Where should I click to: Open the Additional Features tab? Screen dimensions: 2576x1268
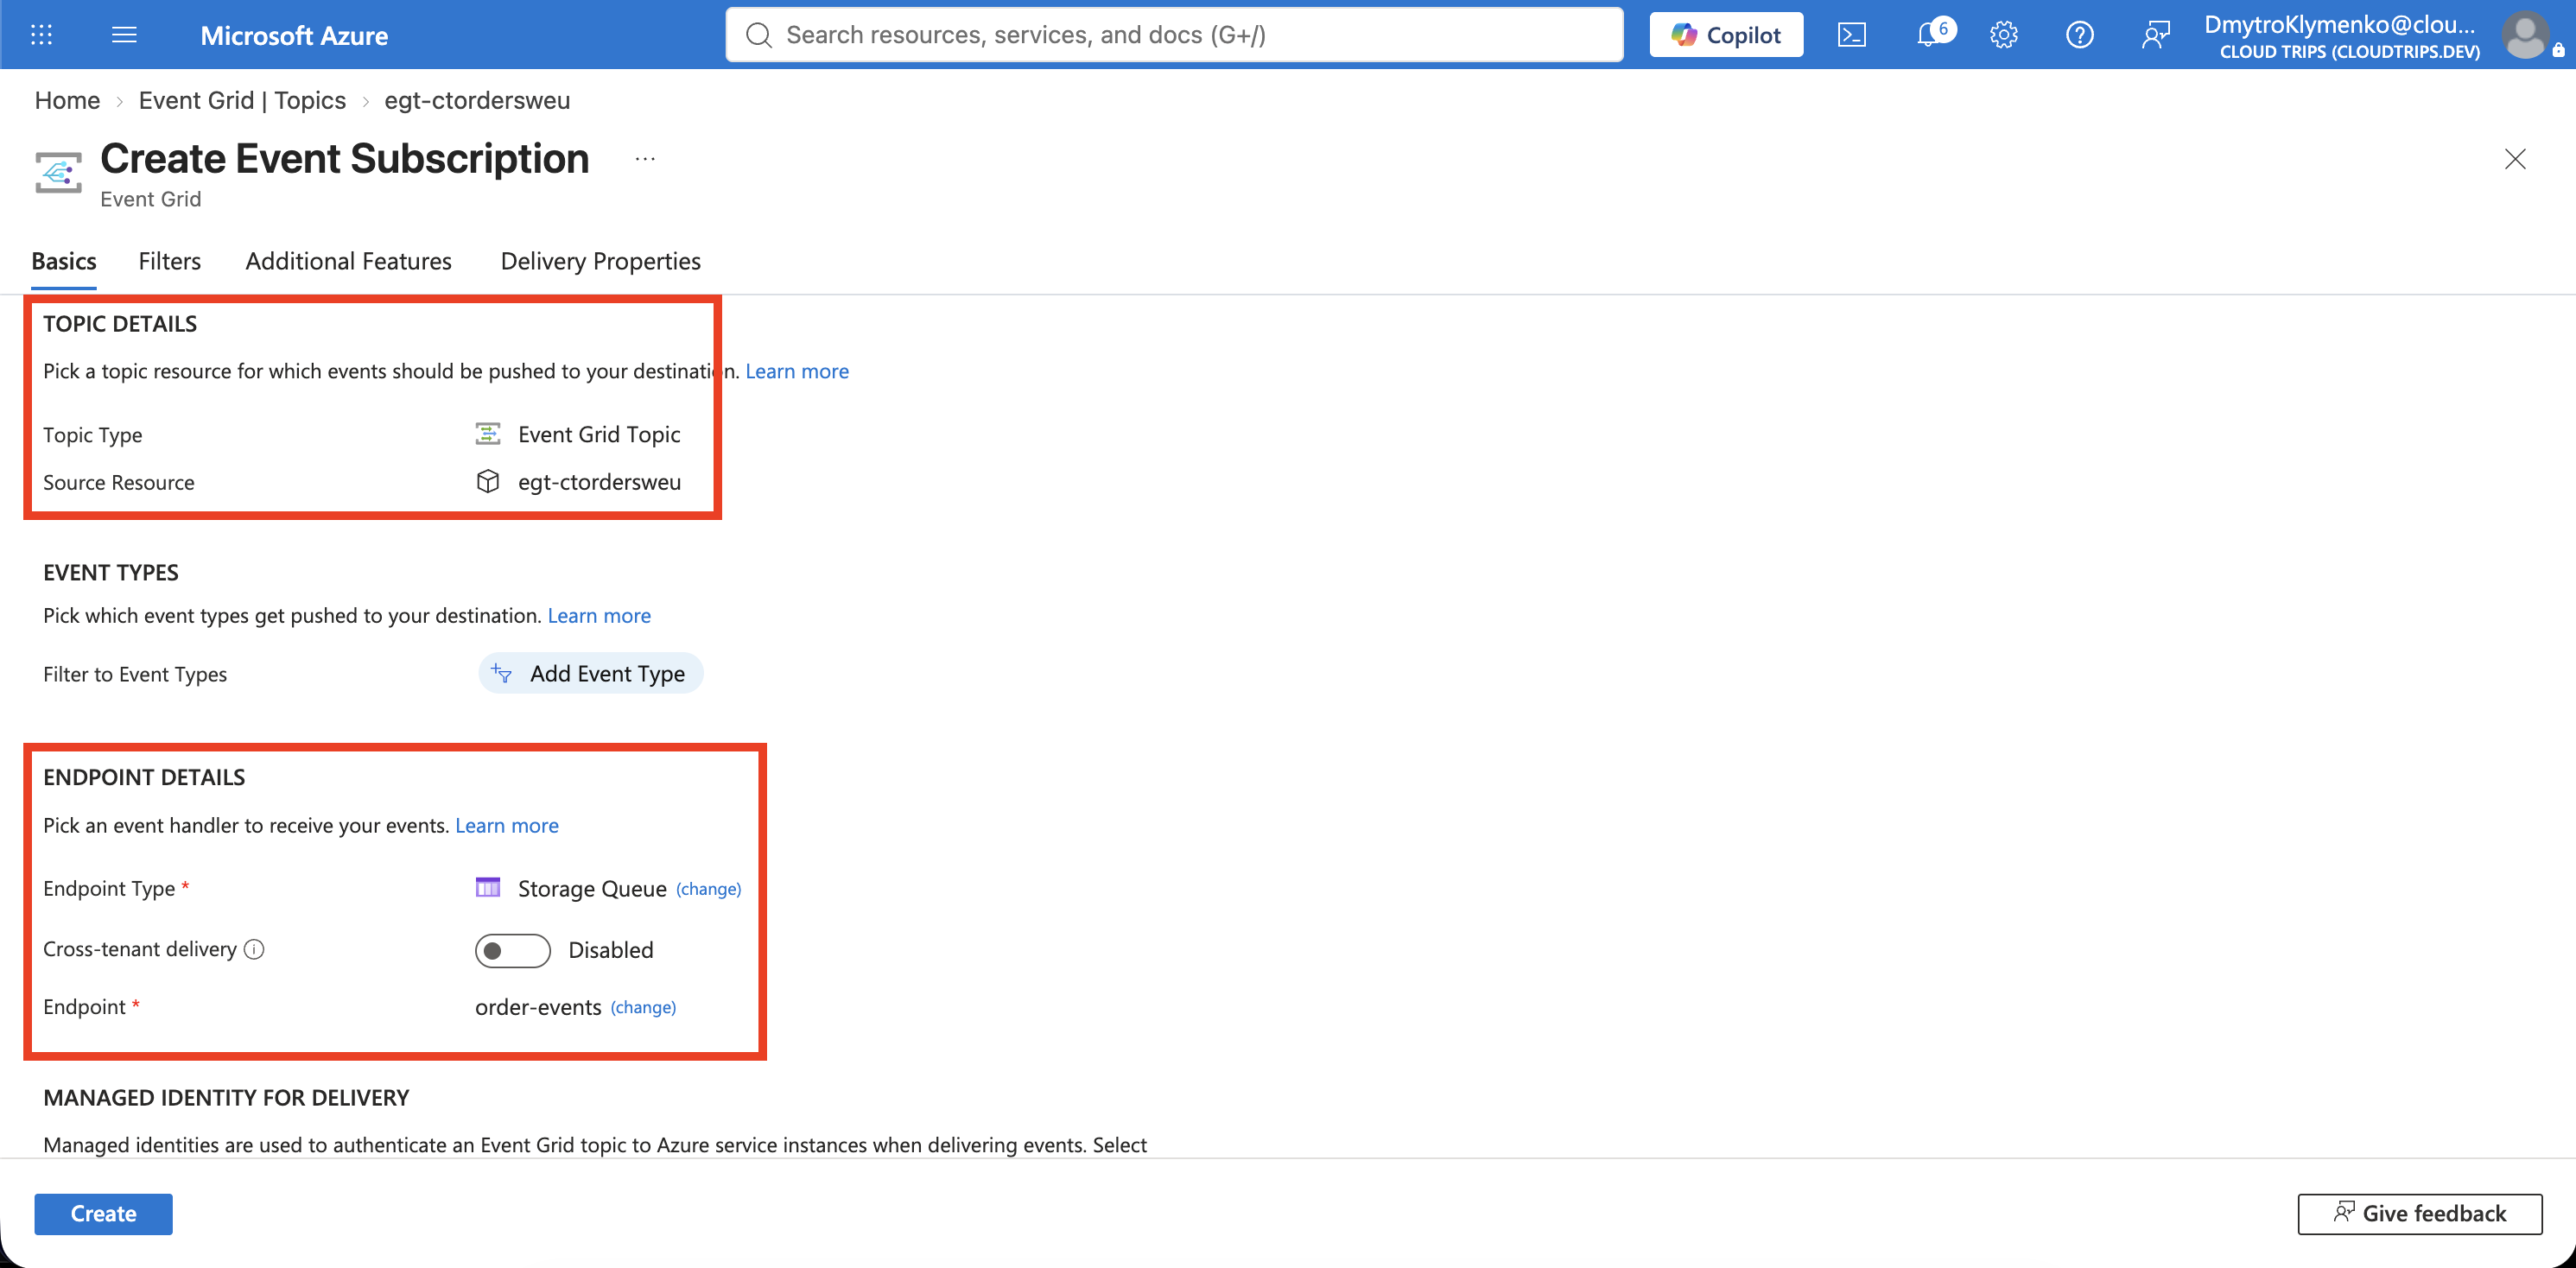pyautogui.click(x=348, y=261)
